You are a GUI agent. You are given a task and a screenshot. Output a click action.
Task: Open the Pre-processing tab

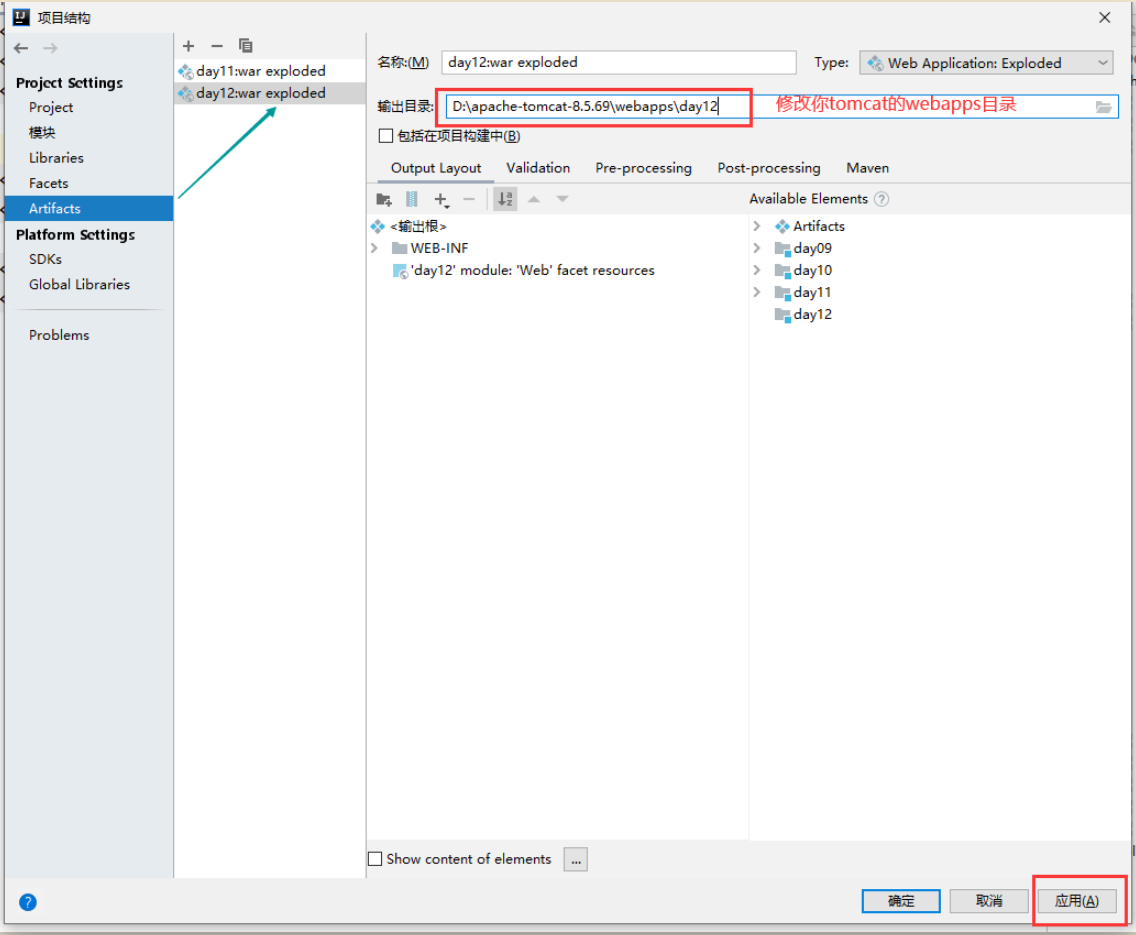pos(643,168)
